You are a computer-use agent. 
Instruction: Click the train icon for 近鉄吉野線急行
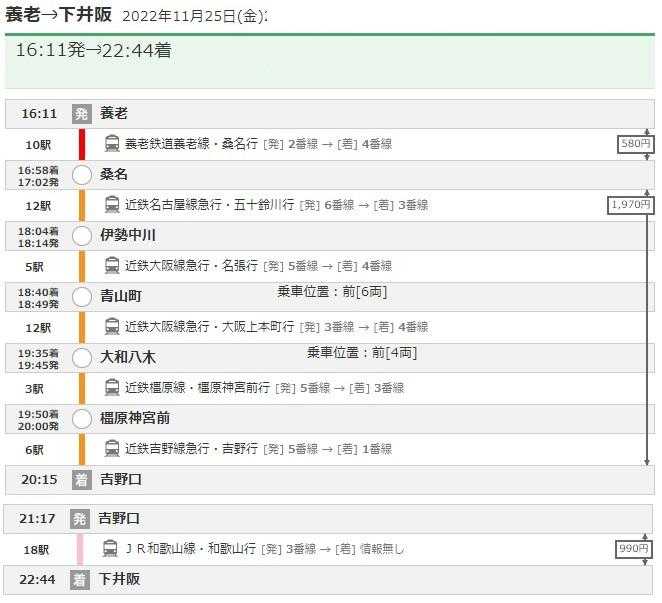pyautogui.click(x=112, y=449)
